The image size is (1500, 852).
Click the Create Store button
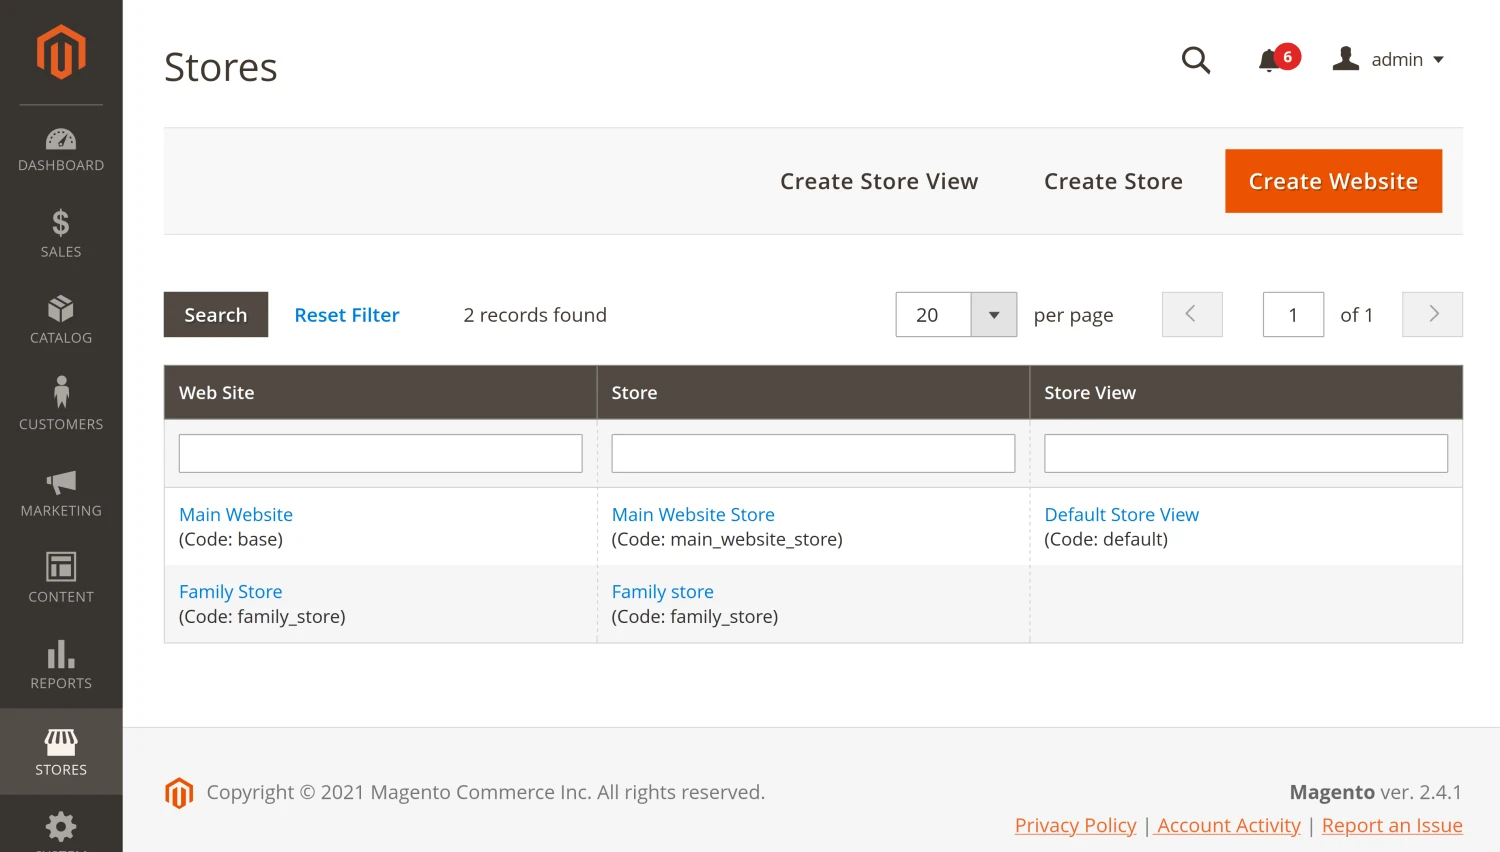click(x=1113, y=181)
